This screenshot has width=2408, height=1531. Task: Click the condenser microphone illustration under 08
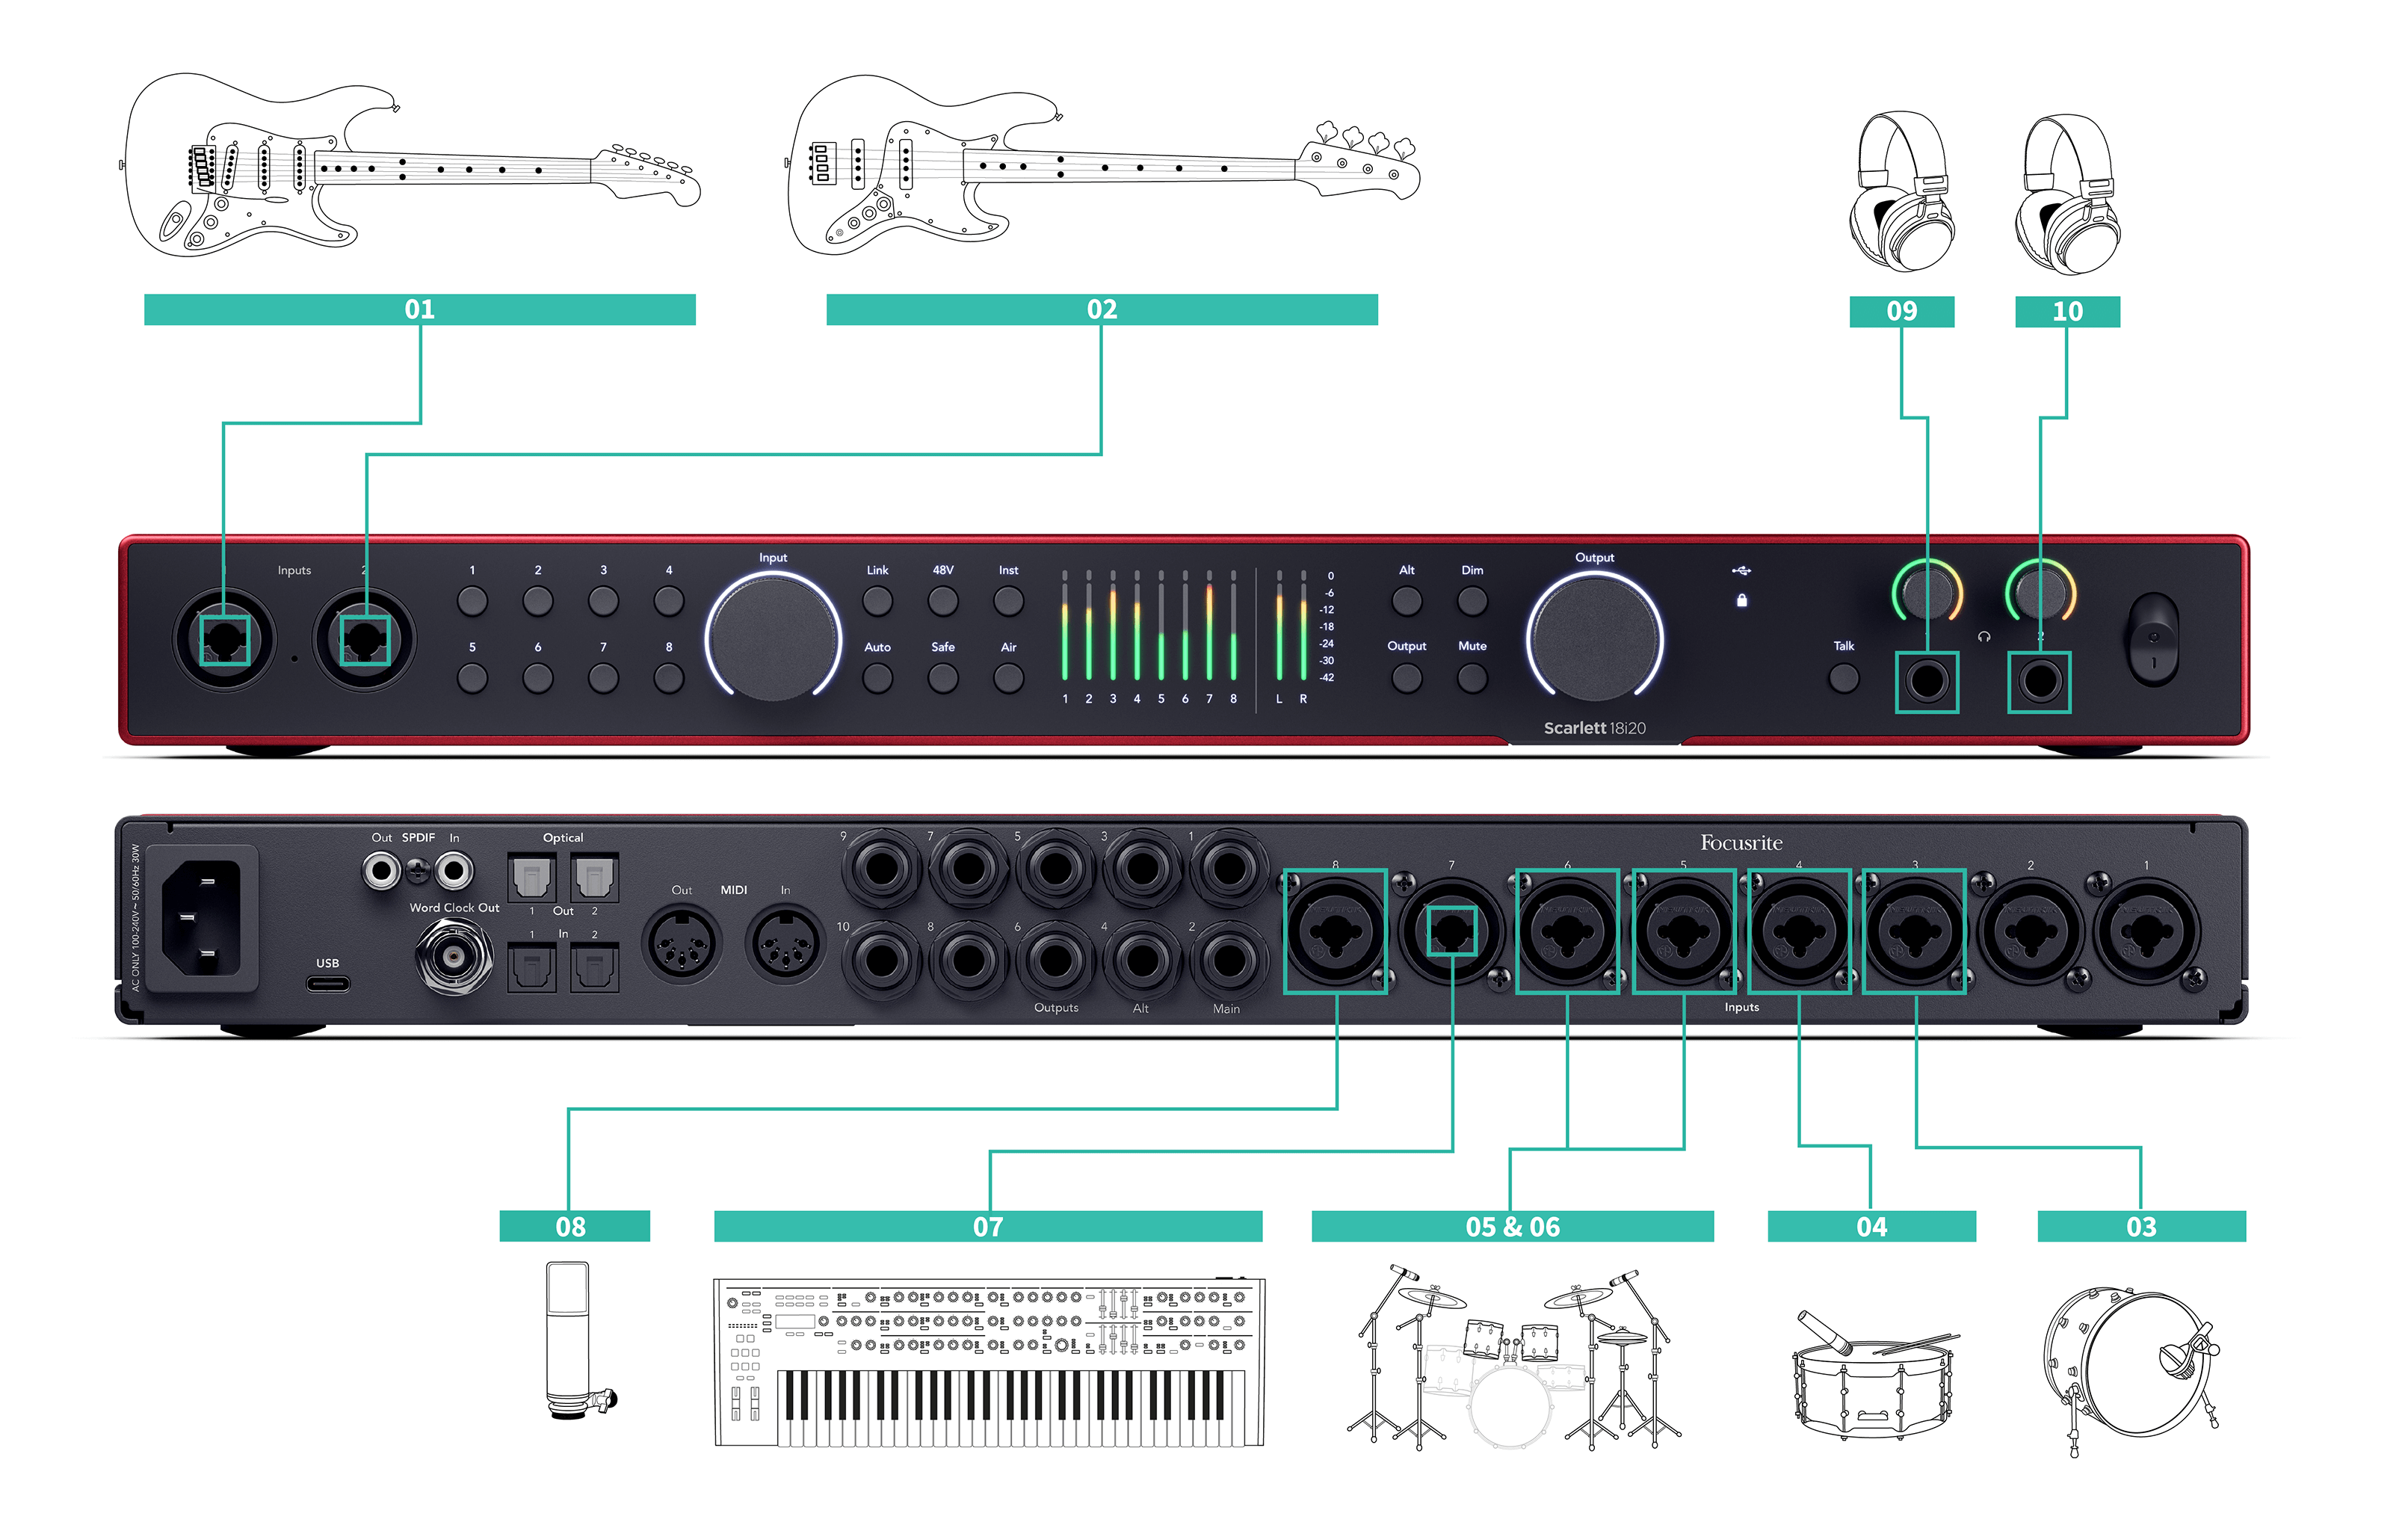[581, 1340]
